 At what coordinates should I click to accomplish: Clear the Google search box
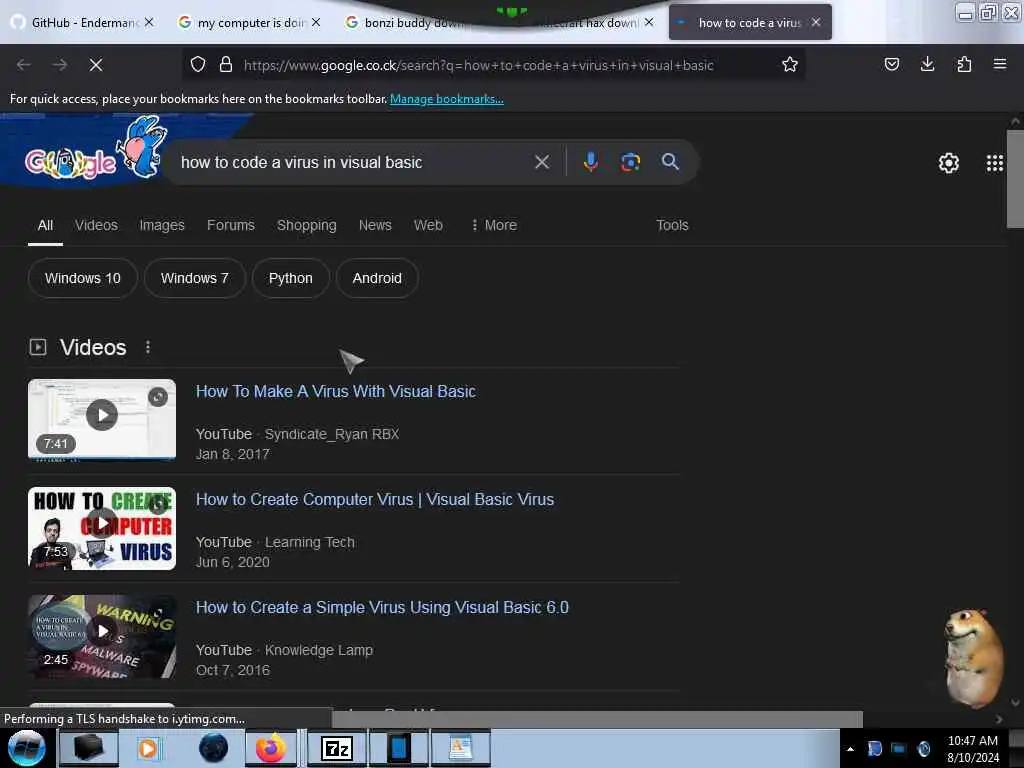[x=542, y=162]
